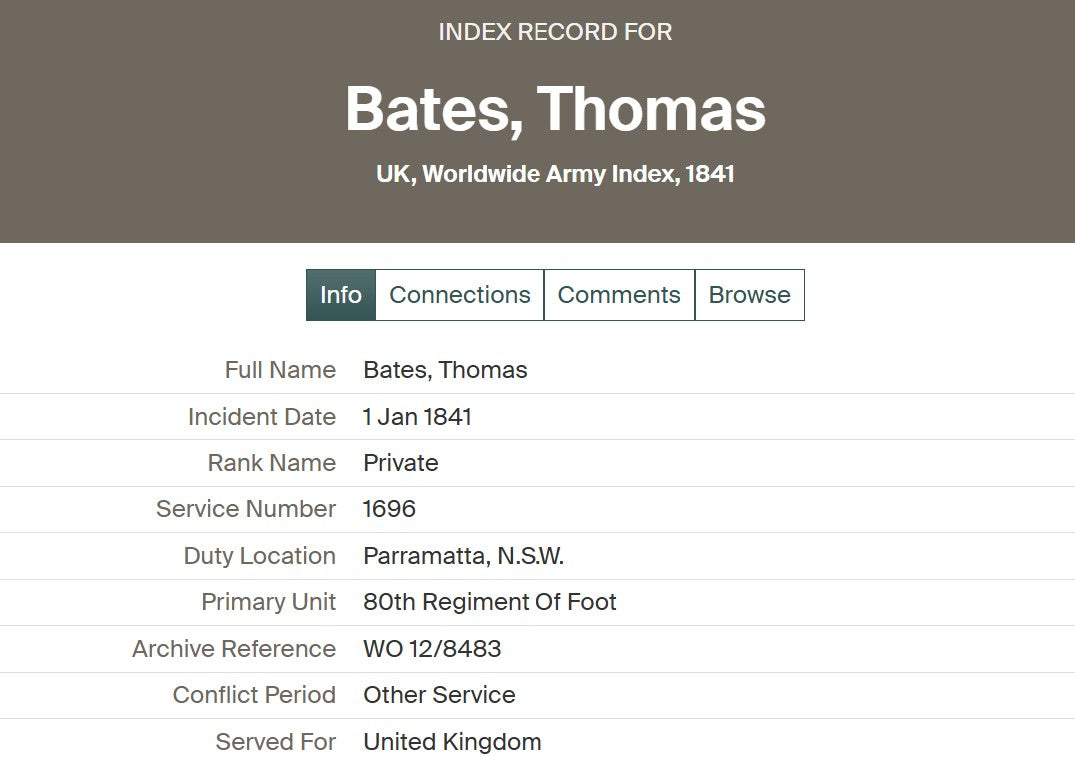
Task: Click the rank value Private
Action: [x=400, y=463]
